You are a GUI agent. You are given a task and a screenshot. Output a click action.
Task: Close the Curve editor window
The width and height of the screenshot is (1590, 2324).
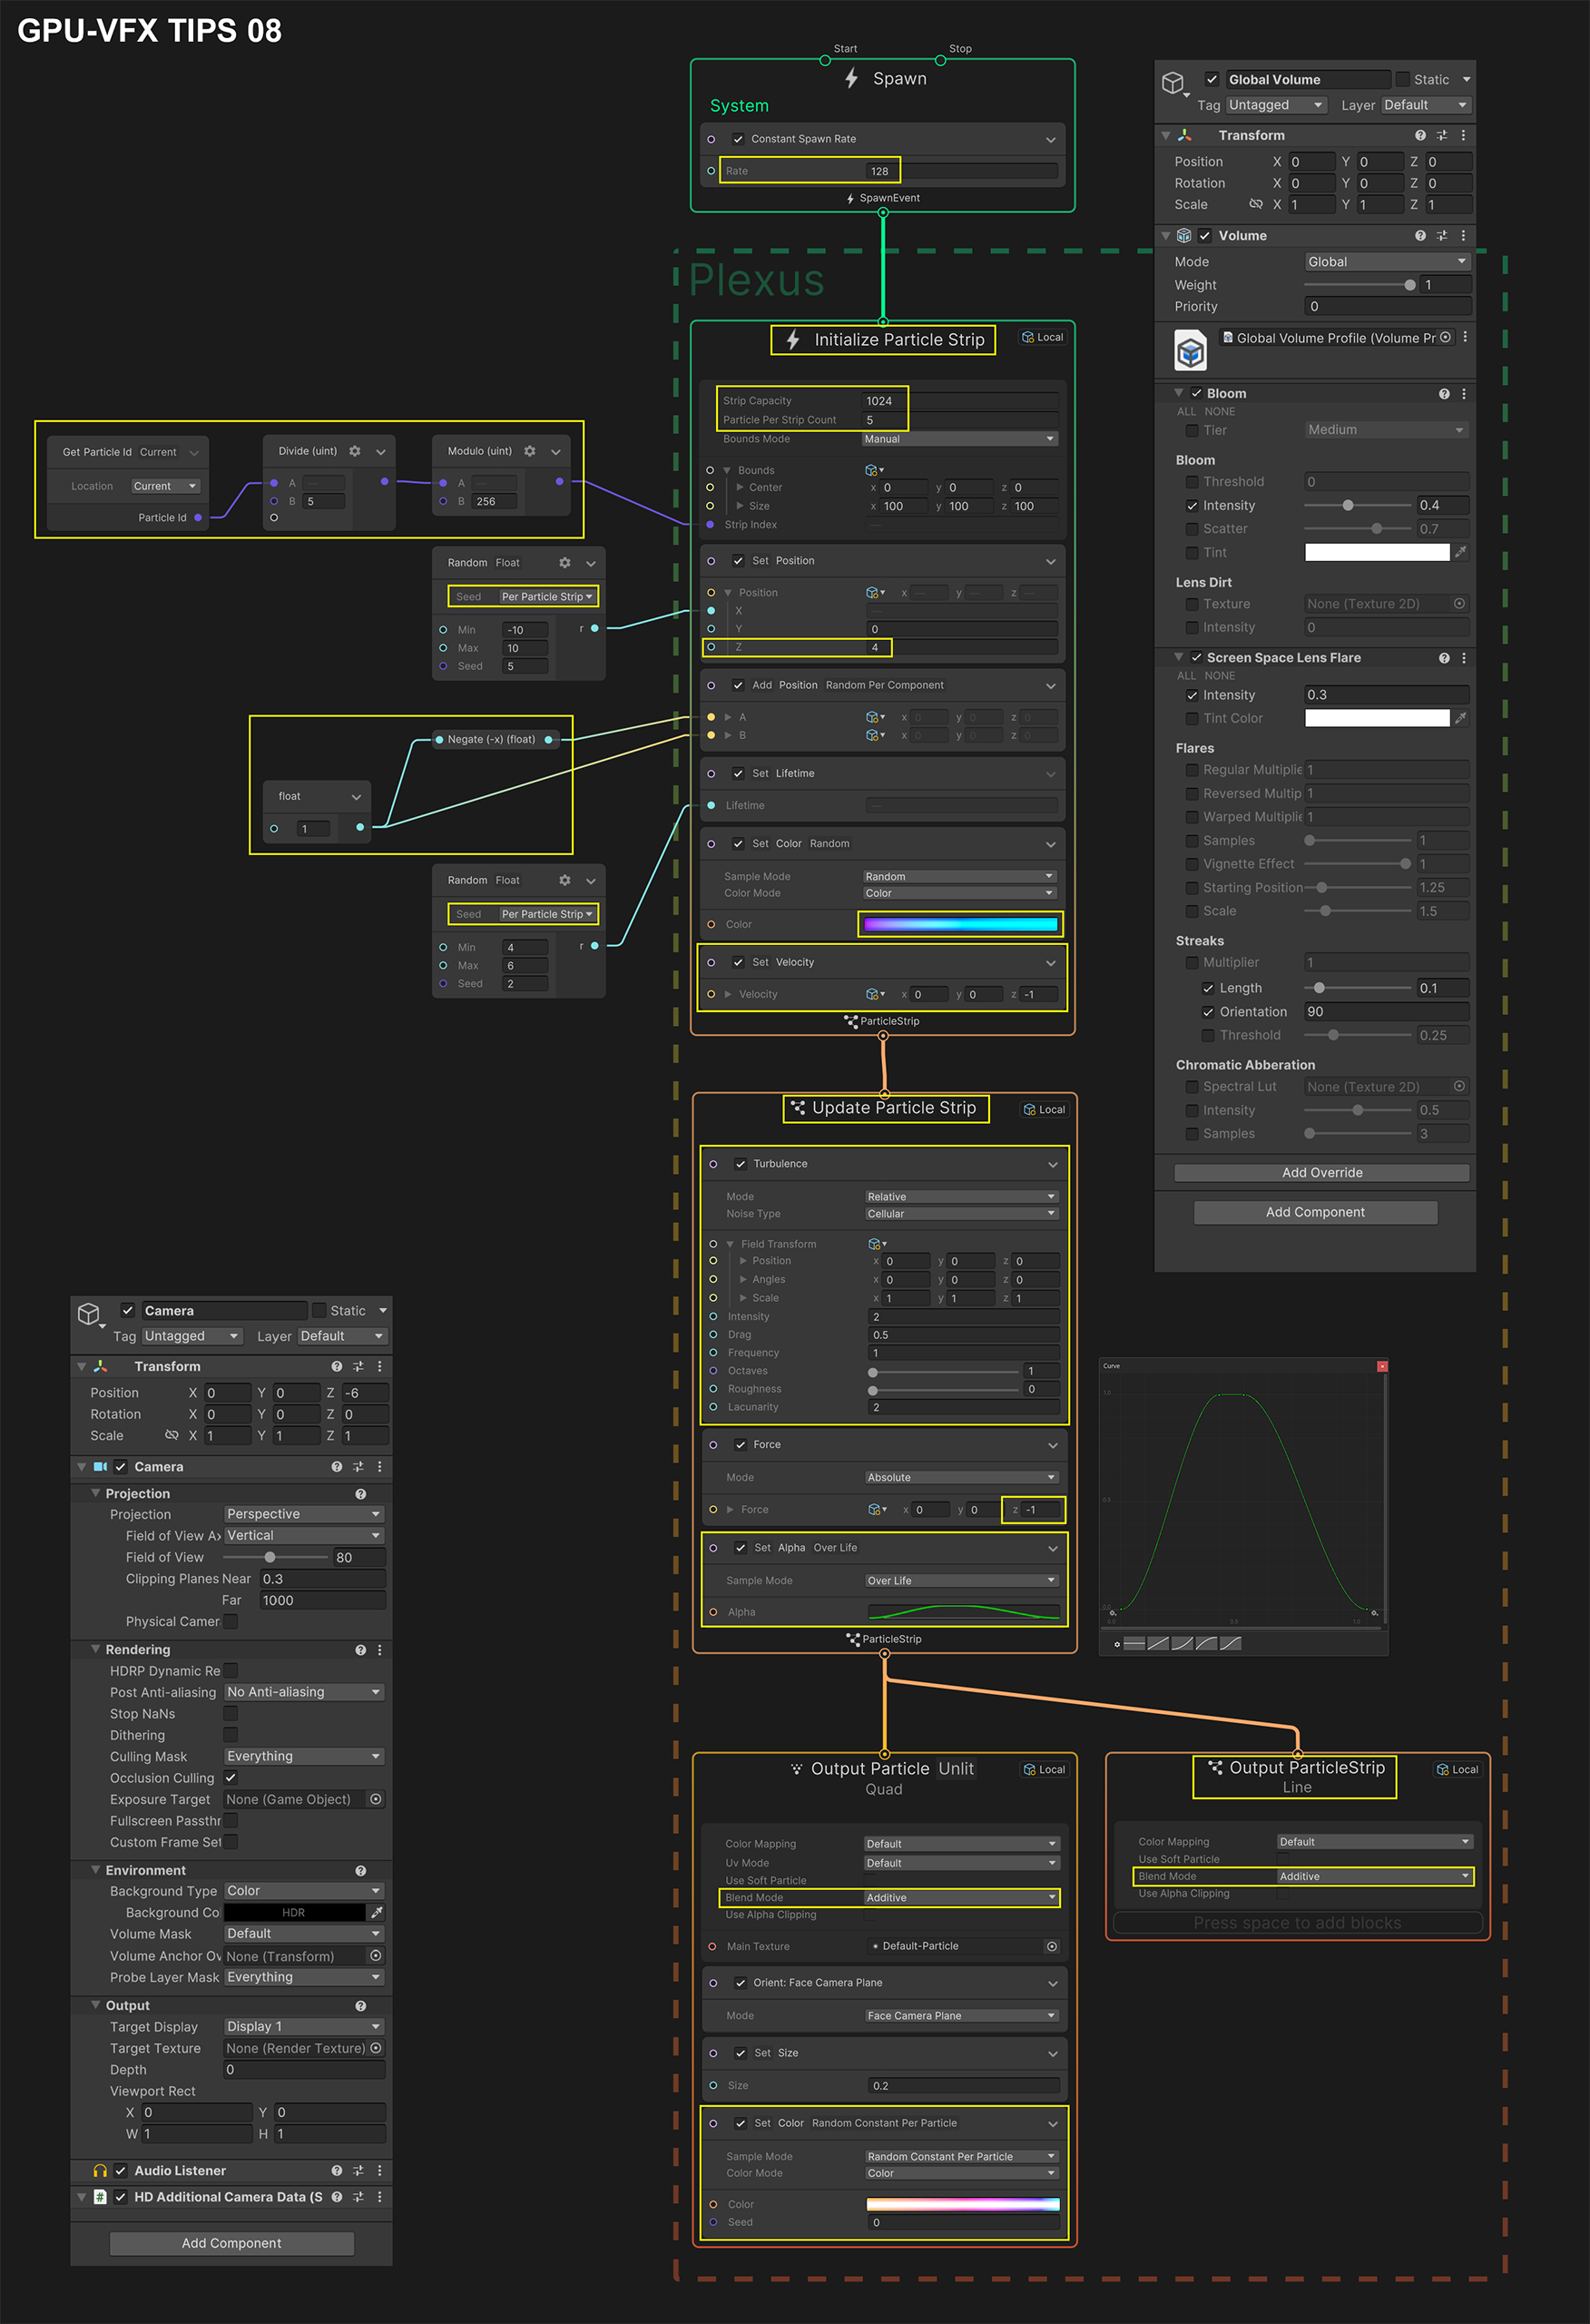1382,1366
